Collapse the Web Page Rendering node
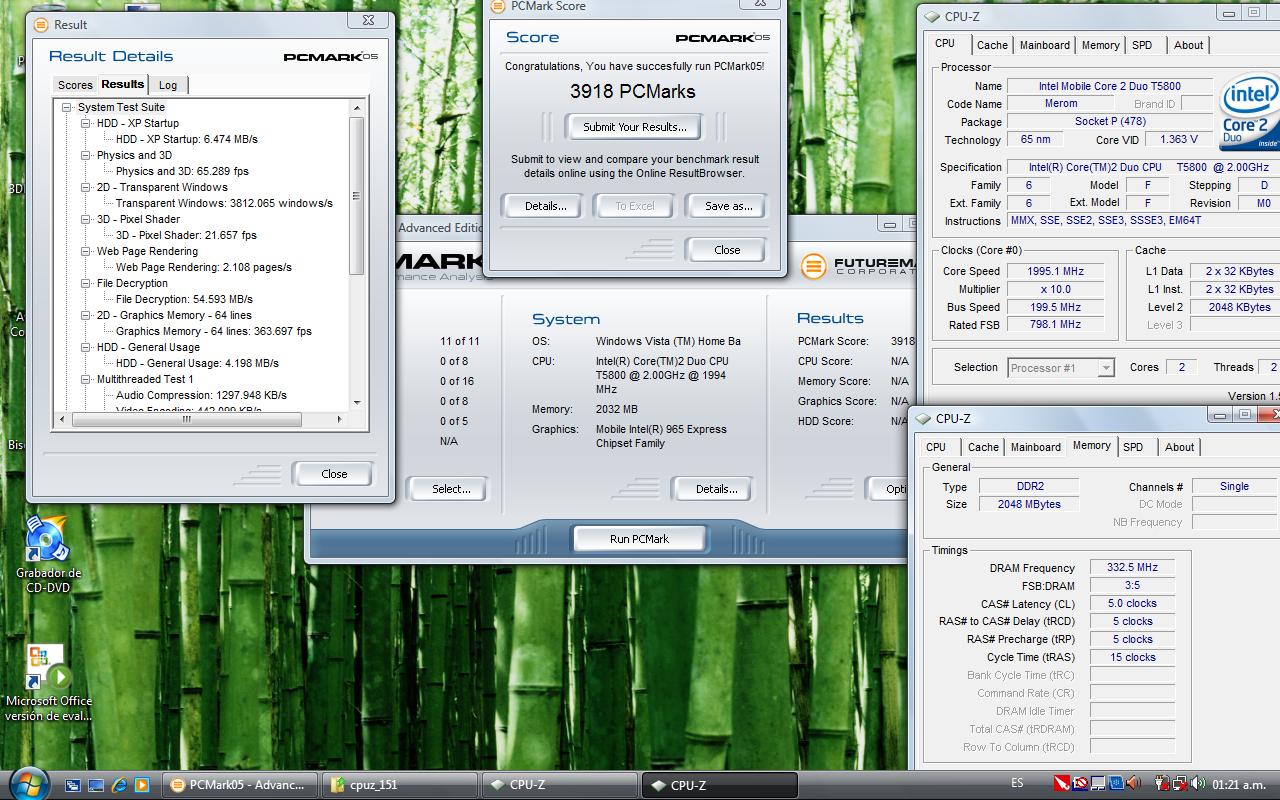Image resolution: width=1280 pixels, height=800 pixels. click(x=86, y=251)
